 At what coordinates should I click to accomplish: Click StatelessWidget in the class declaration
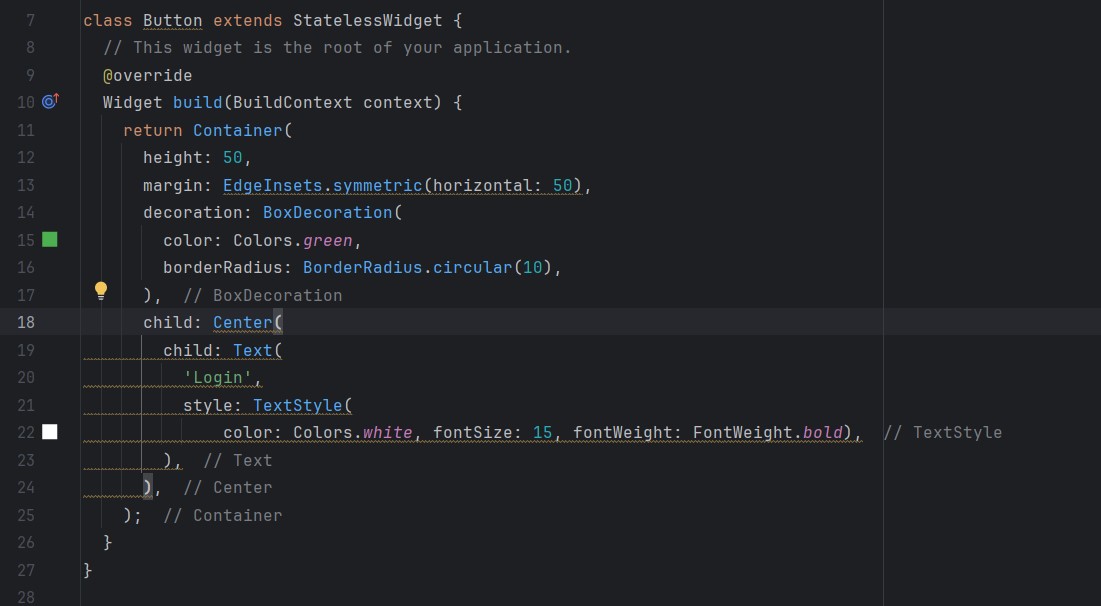tap(368, 21)
